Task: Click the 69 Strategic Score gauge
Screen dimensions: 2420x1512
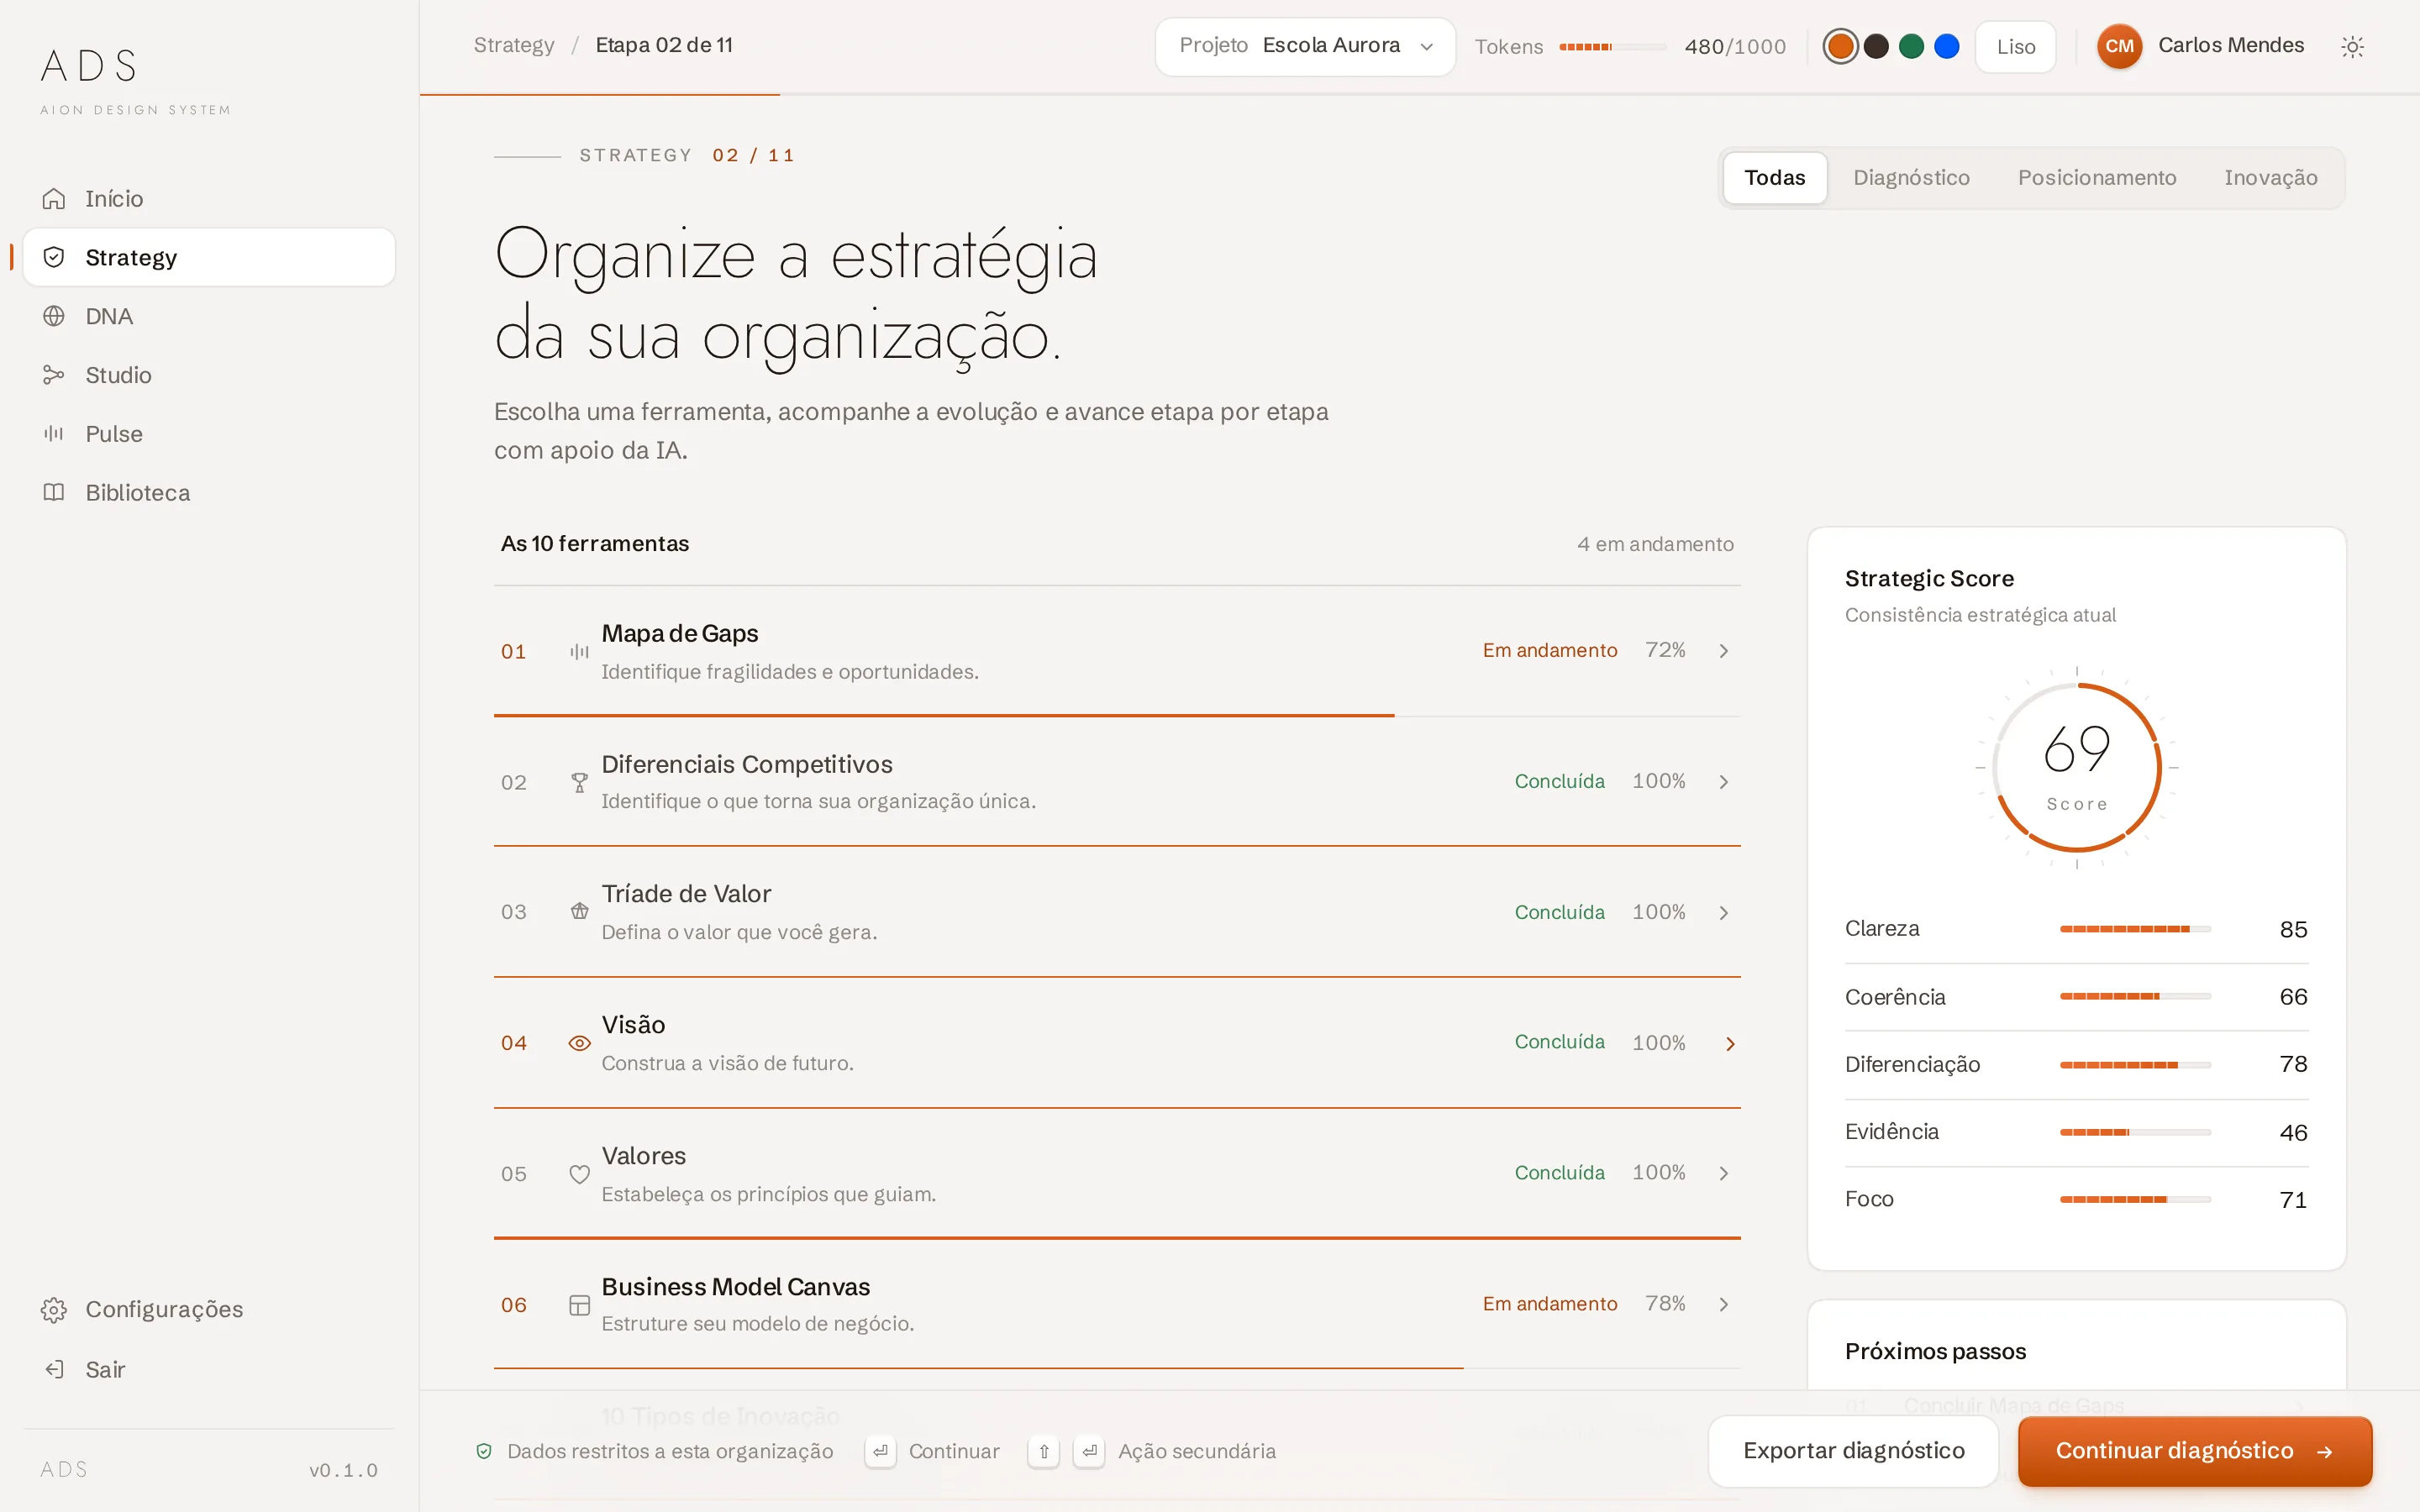Action: click(x=2076, y=767)
